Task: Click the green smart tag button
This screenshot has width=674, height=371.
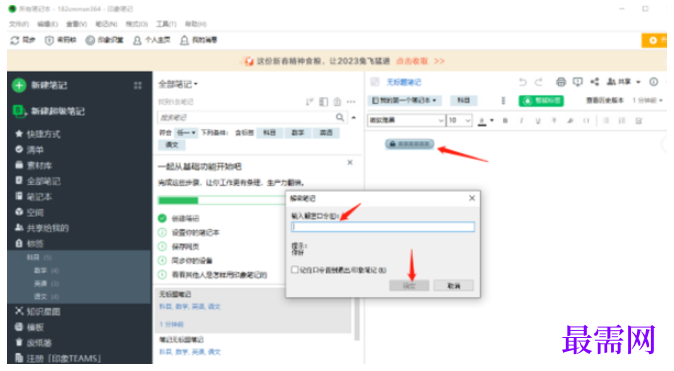Action: pos(541,101)
